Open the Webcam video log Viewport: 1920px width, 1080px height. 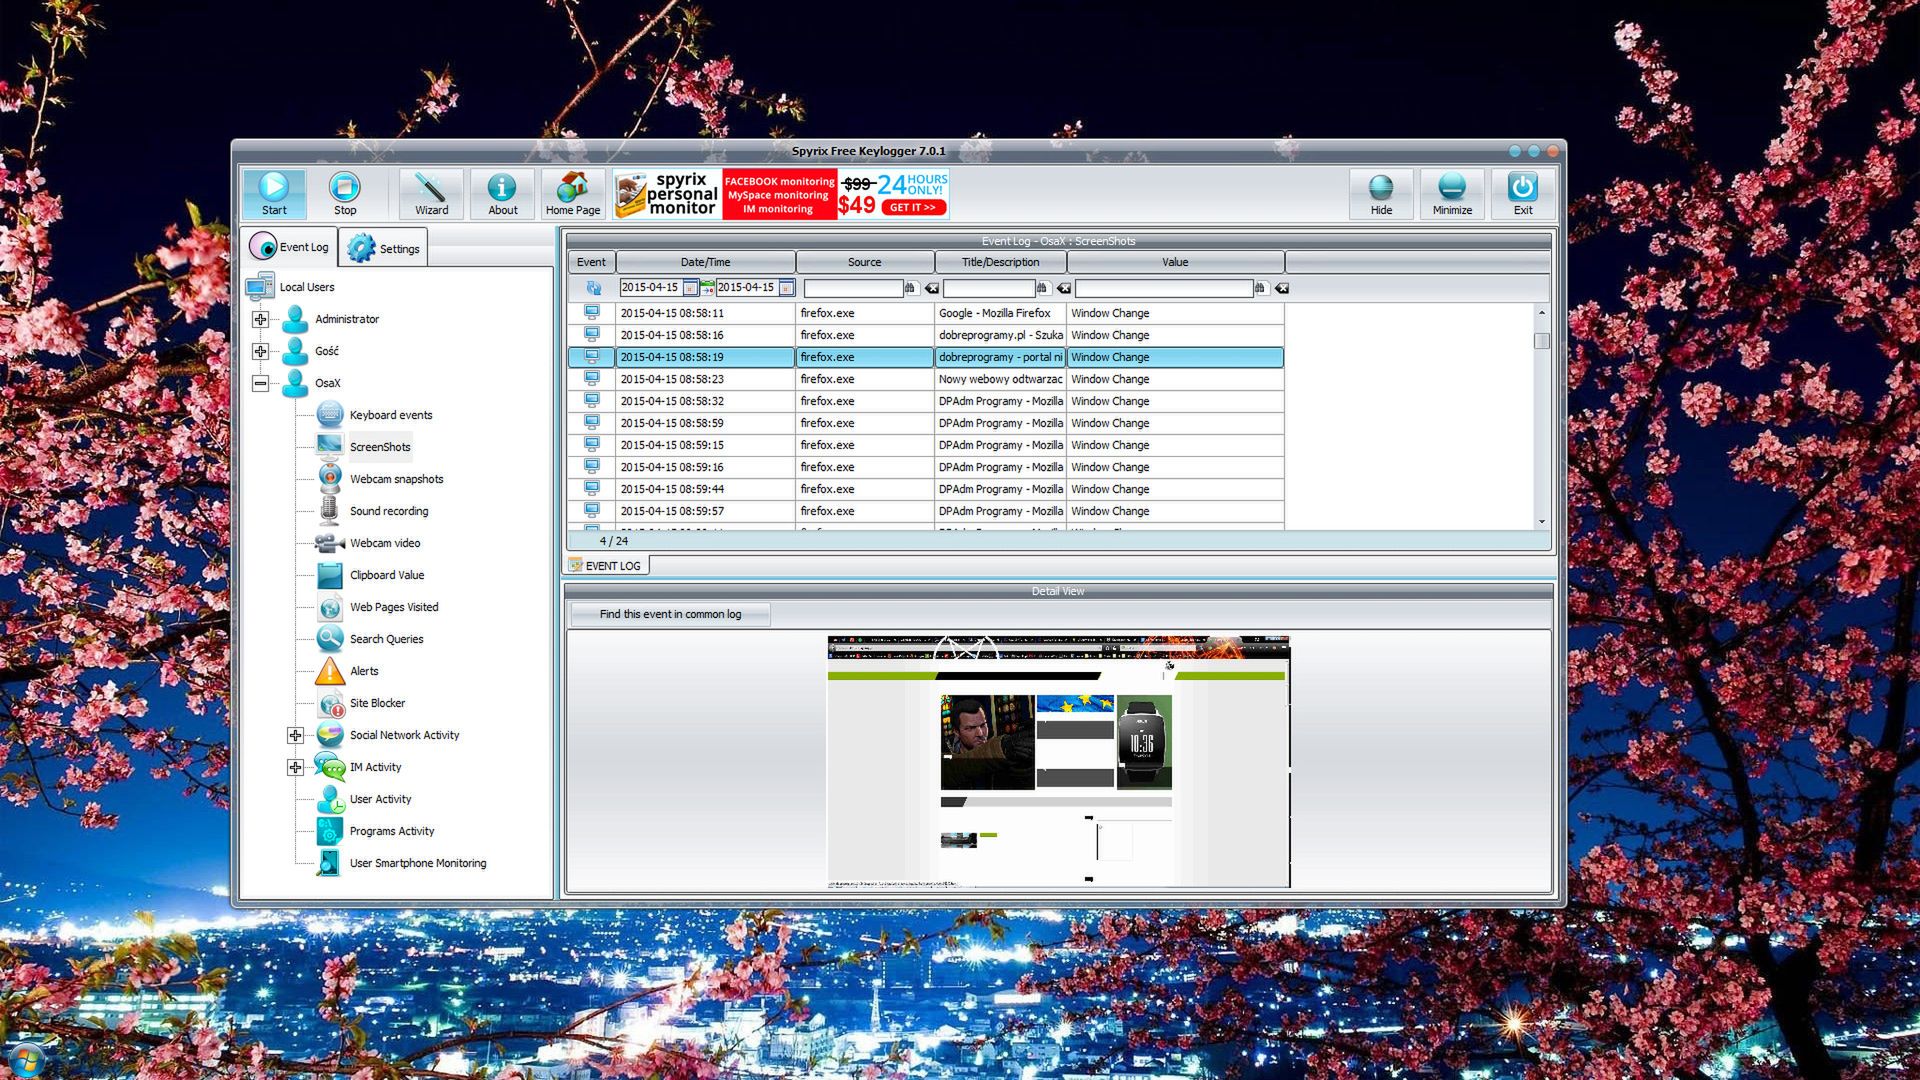[x=385, y=543]
